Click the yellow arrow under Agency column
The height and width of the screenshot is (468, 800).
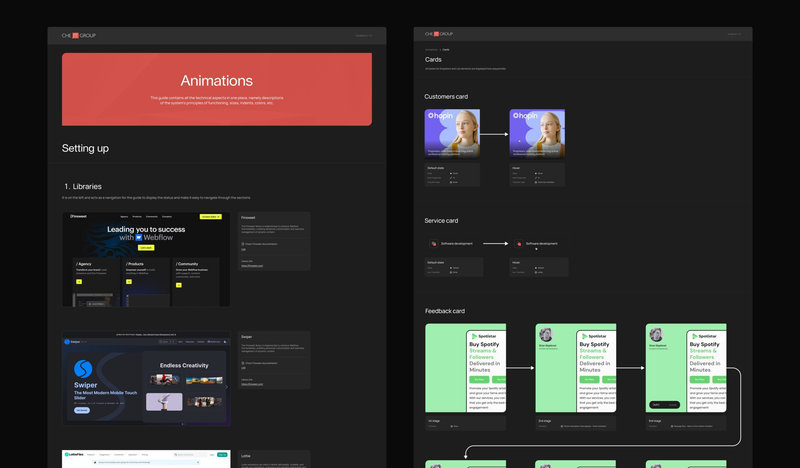(x=79, y=282)
